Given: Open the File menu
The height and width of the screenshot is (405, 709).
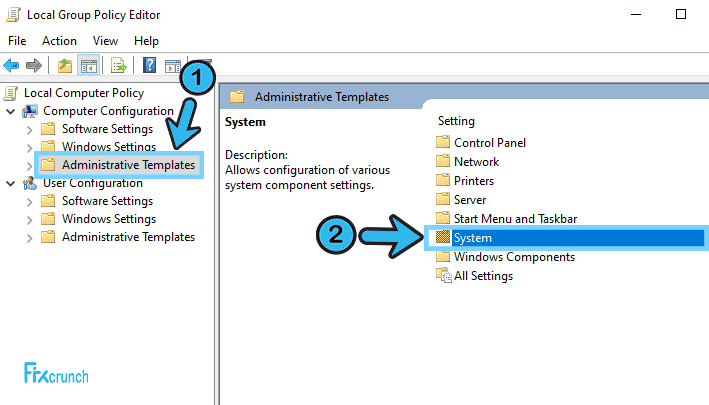Looking at the screenshot, I should [x=17, y=41].
